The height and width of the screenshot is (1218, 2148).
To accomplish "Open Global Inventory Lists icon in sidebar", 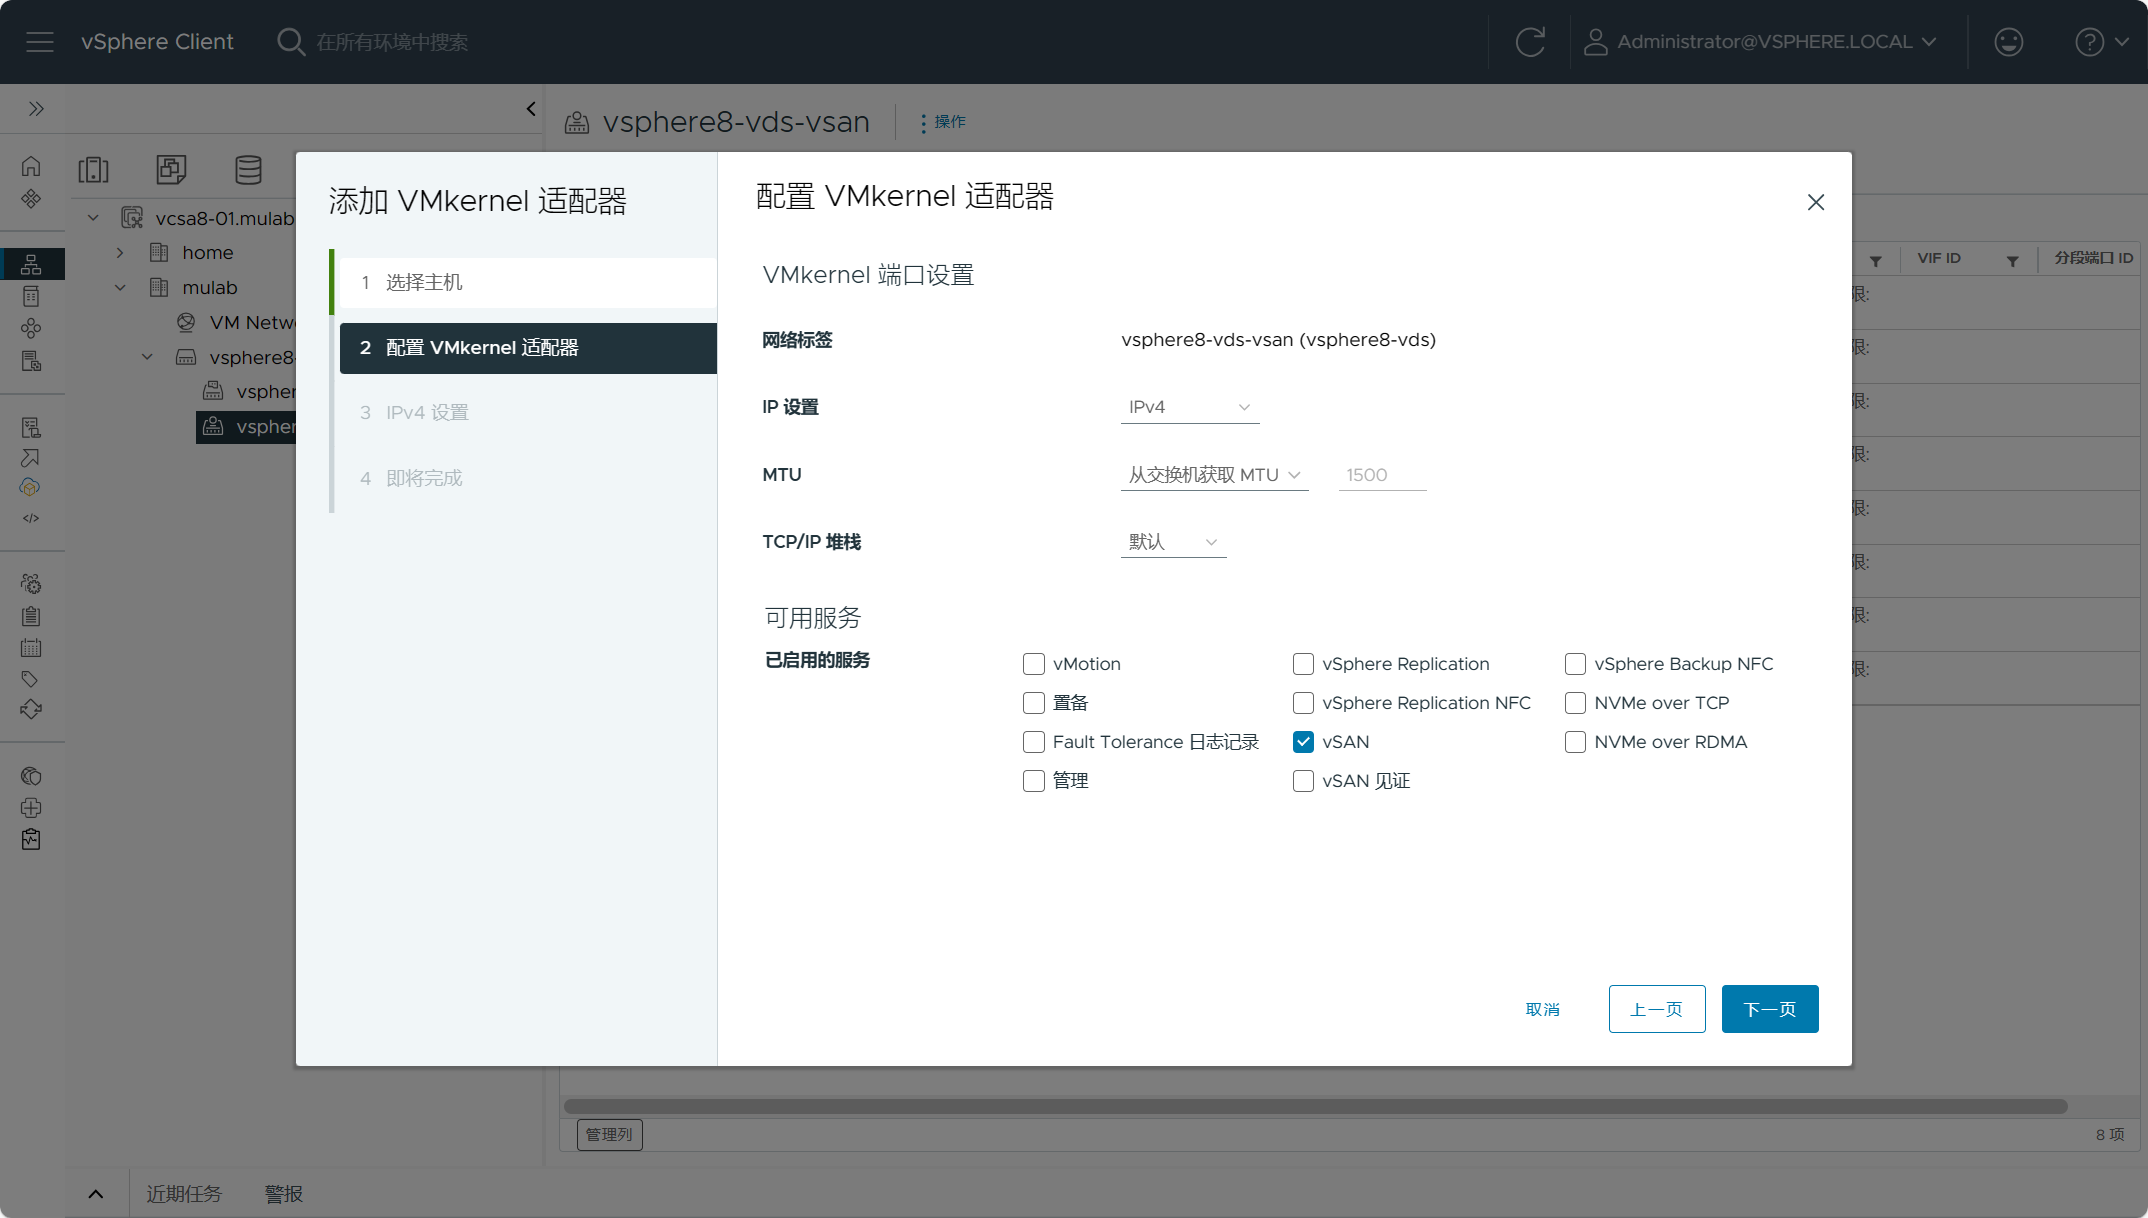I will click(31, 361).
